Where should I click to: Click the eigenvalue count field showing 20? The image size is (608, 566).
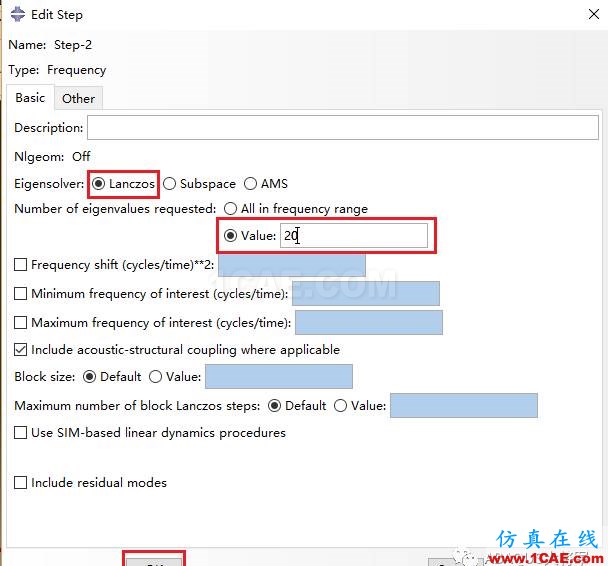[354, 235]
